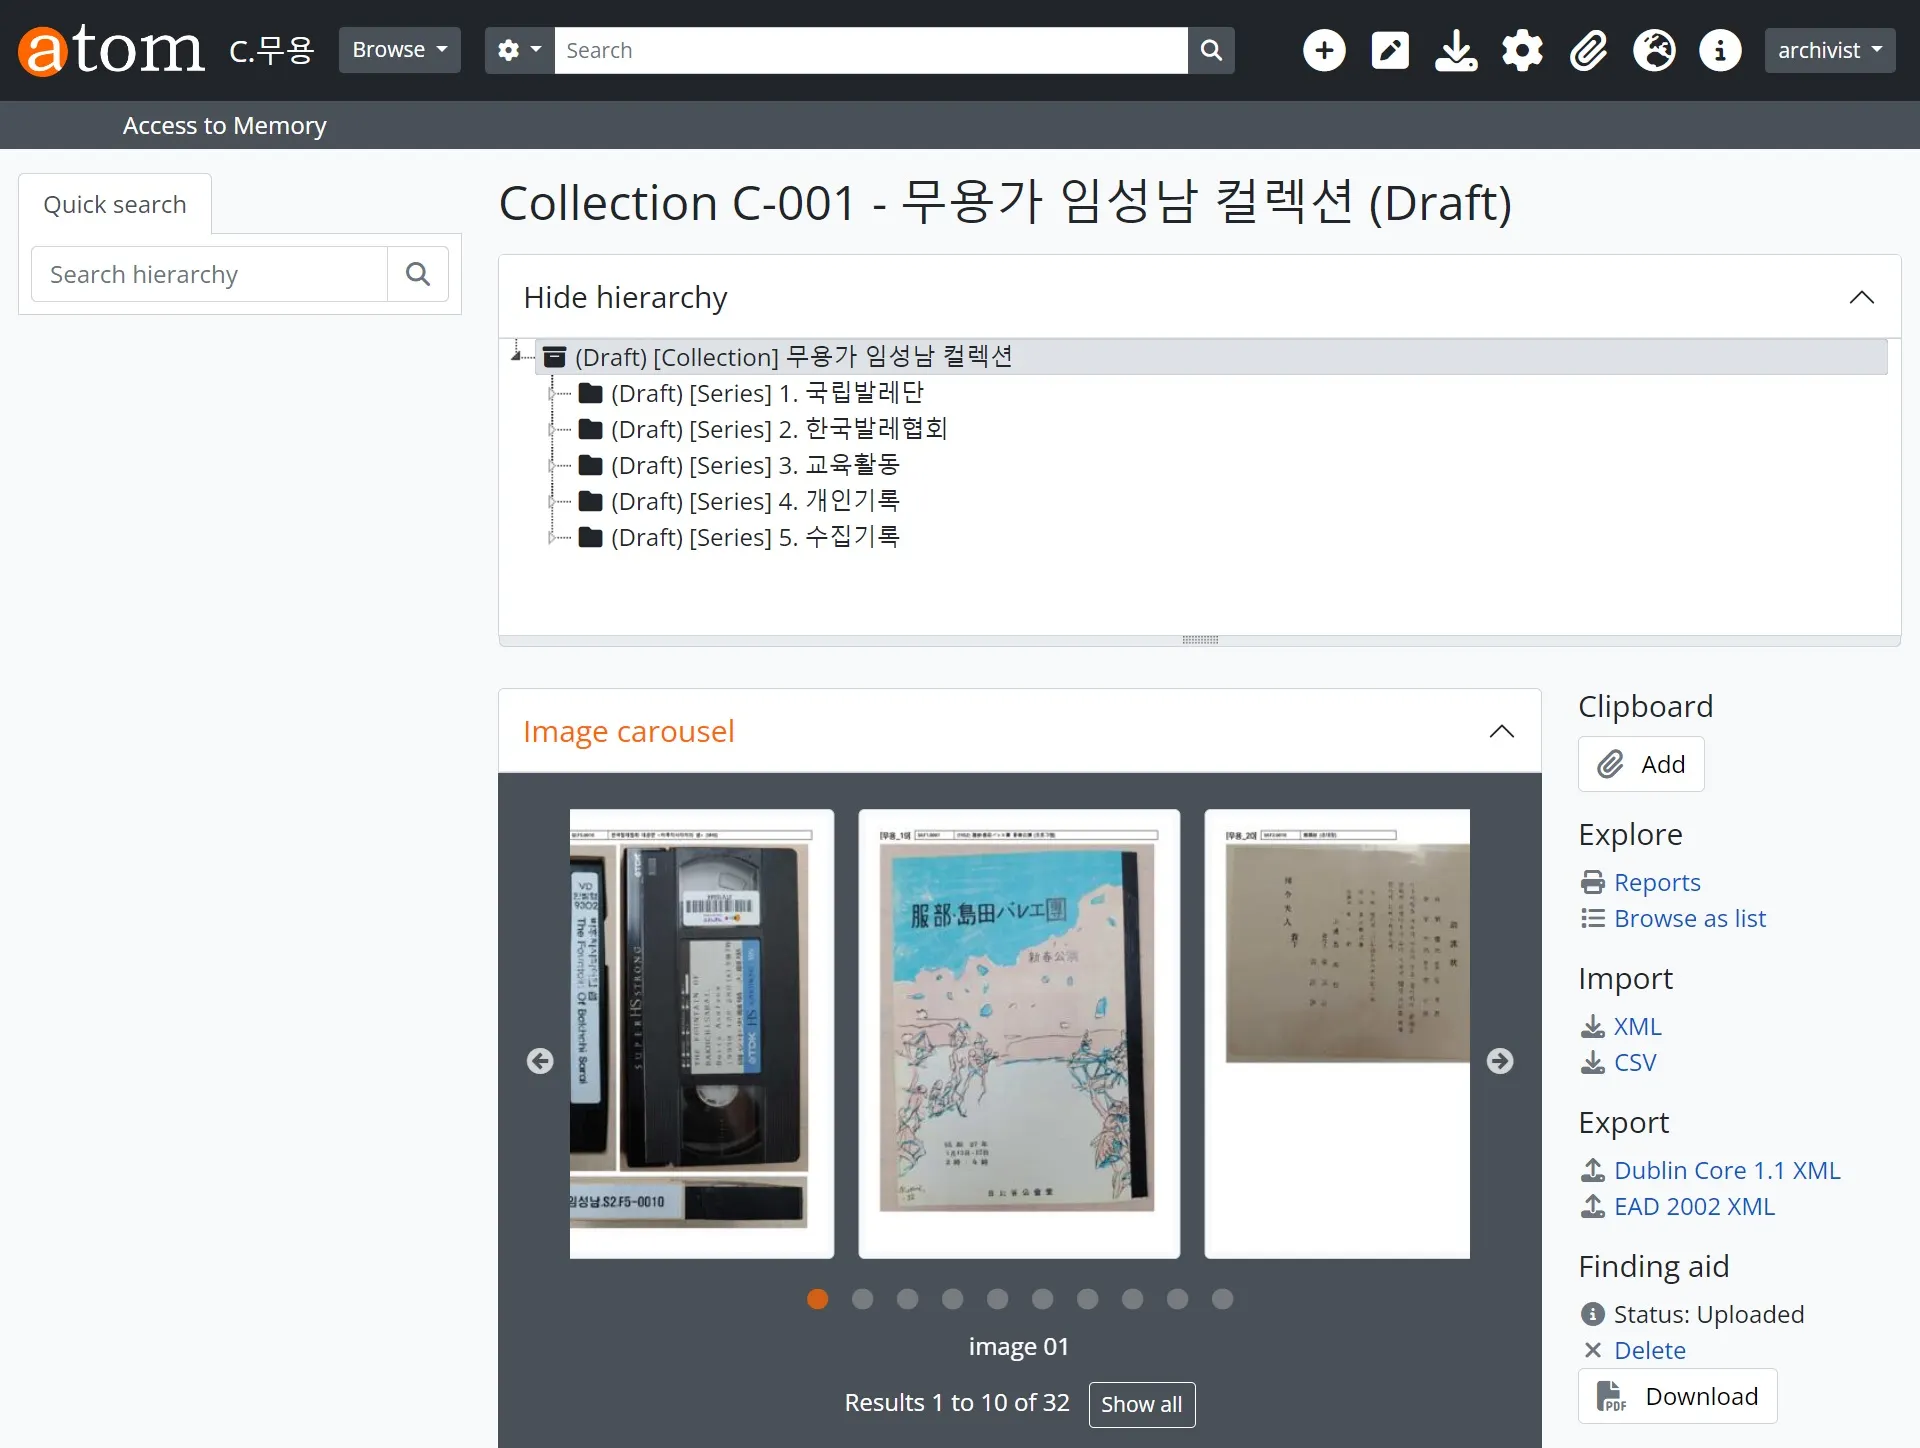Viewport: 1920px width, 1448px height.
Task: Open search options gear dropdown
Action: (x=519, y=50)
